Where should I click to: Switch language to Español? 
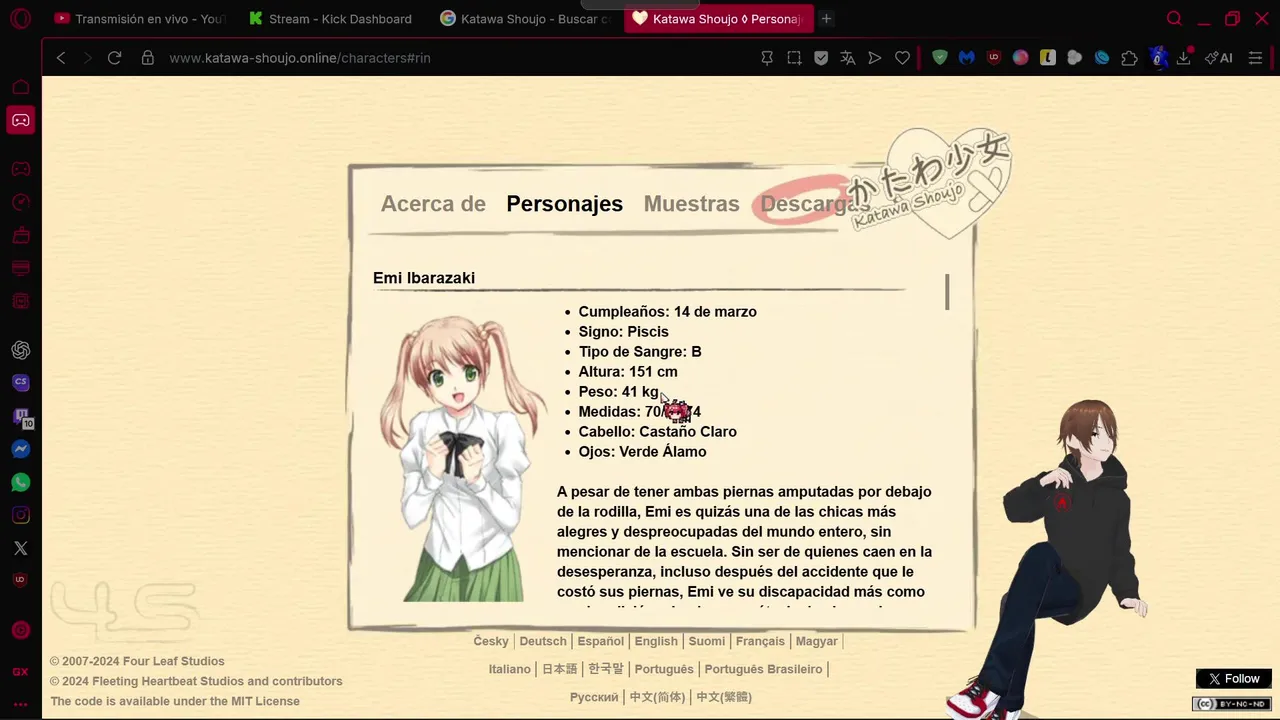601,641
